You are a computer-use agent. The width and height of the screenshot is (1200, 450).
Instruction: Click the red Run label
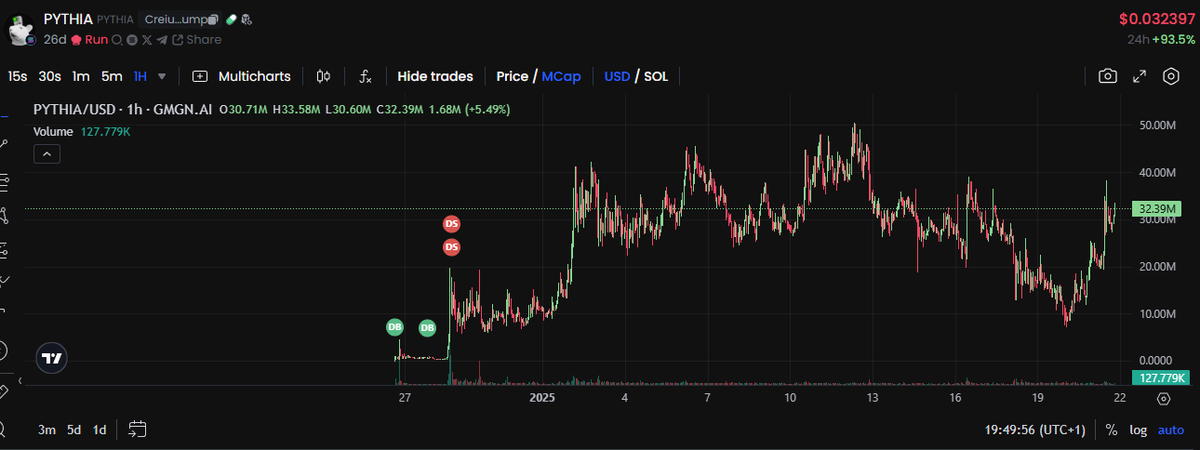(96, 39)
